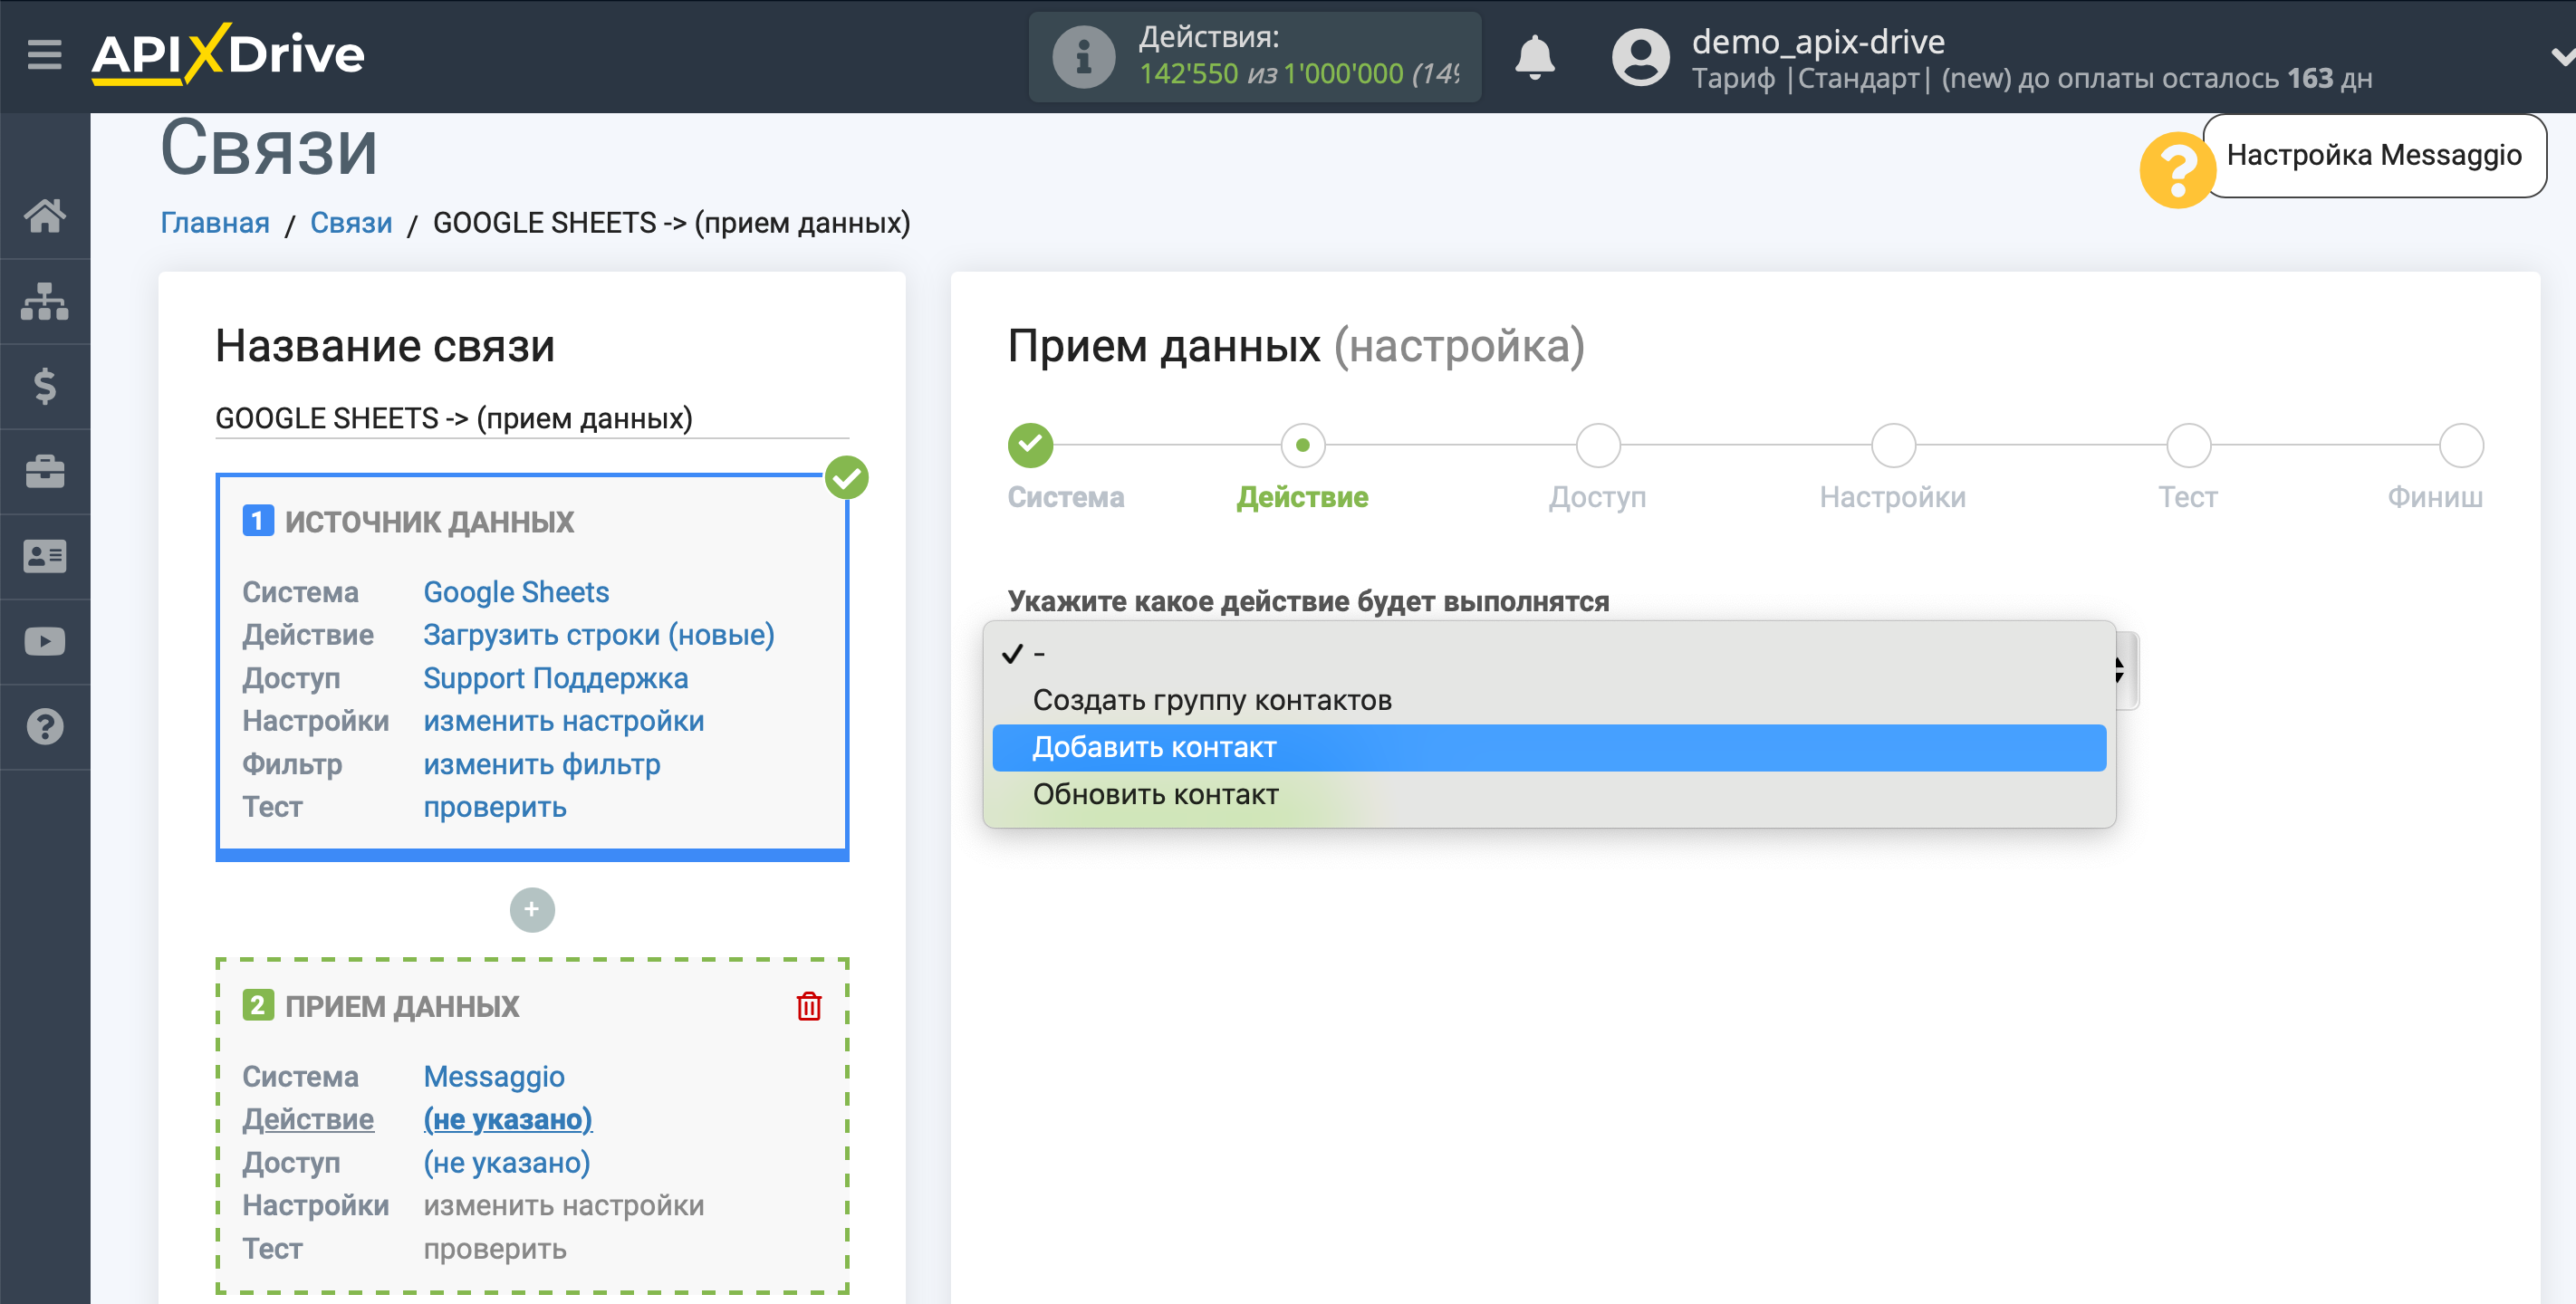Open 'Messaggio' system link
This screenshot has height=1304, width=2576.
point(494,1076)
